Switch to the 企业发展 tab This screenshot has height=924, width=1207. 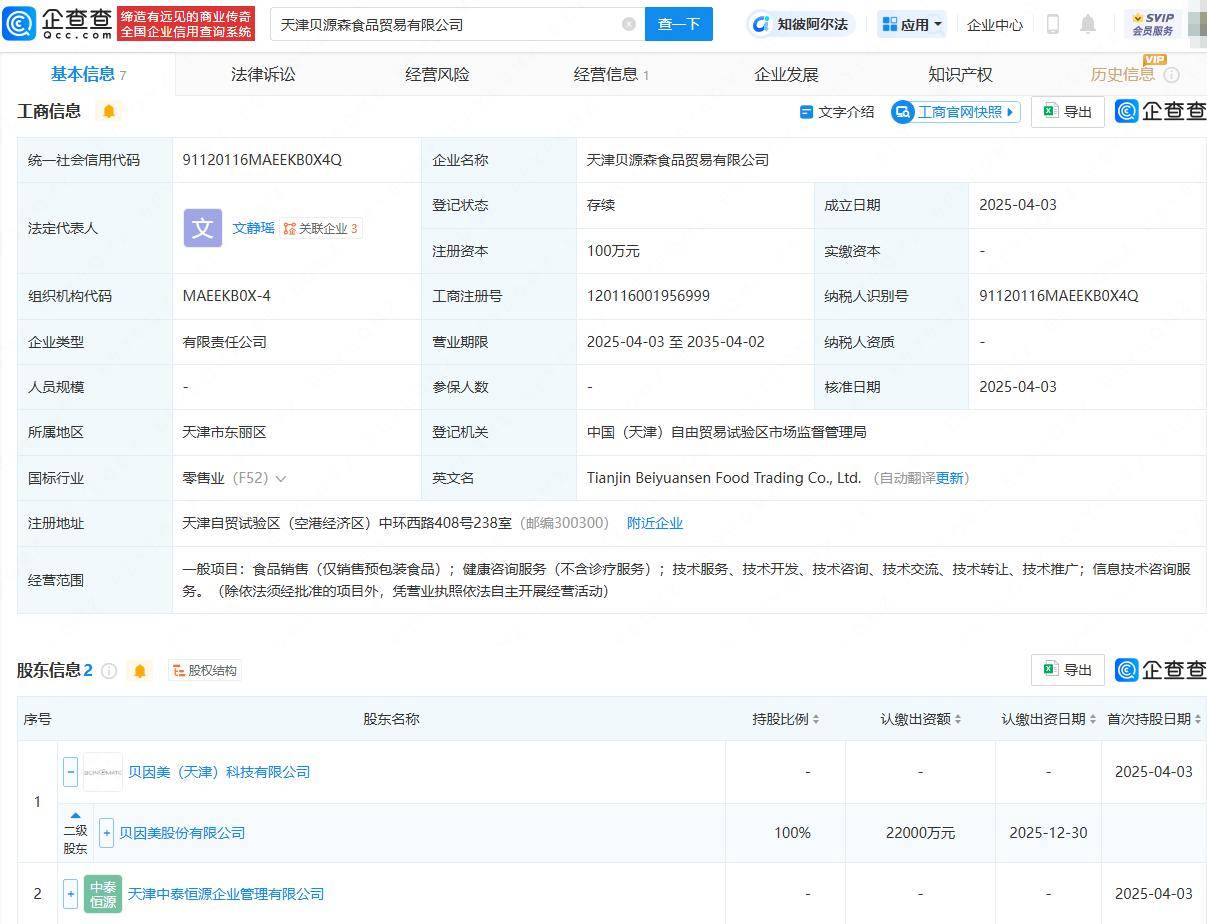click(x=786, y=74)
